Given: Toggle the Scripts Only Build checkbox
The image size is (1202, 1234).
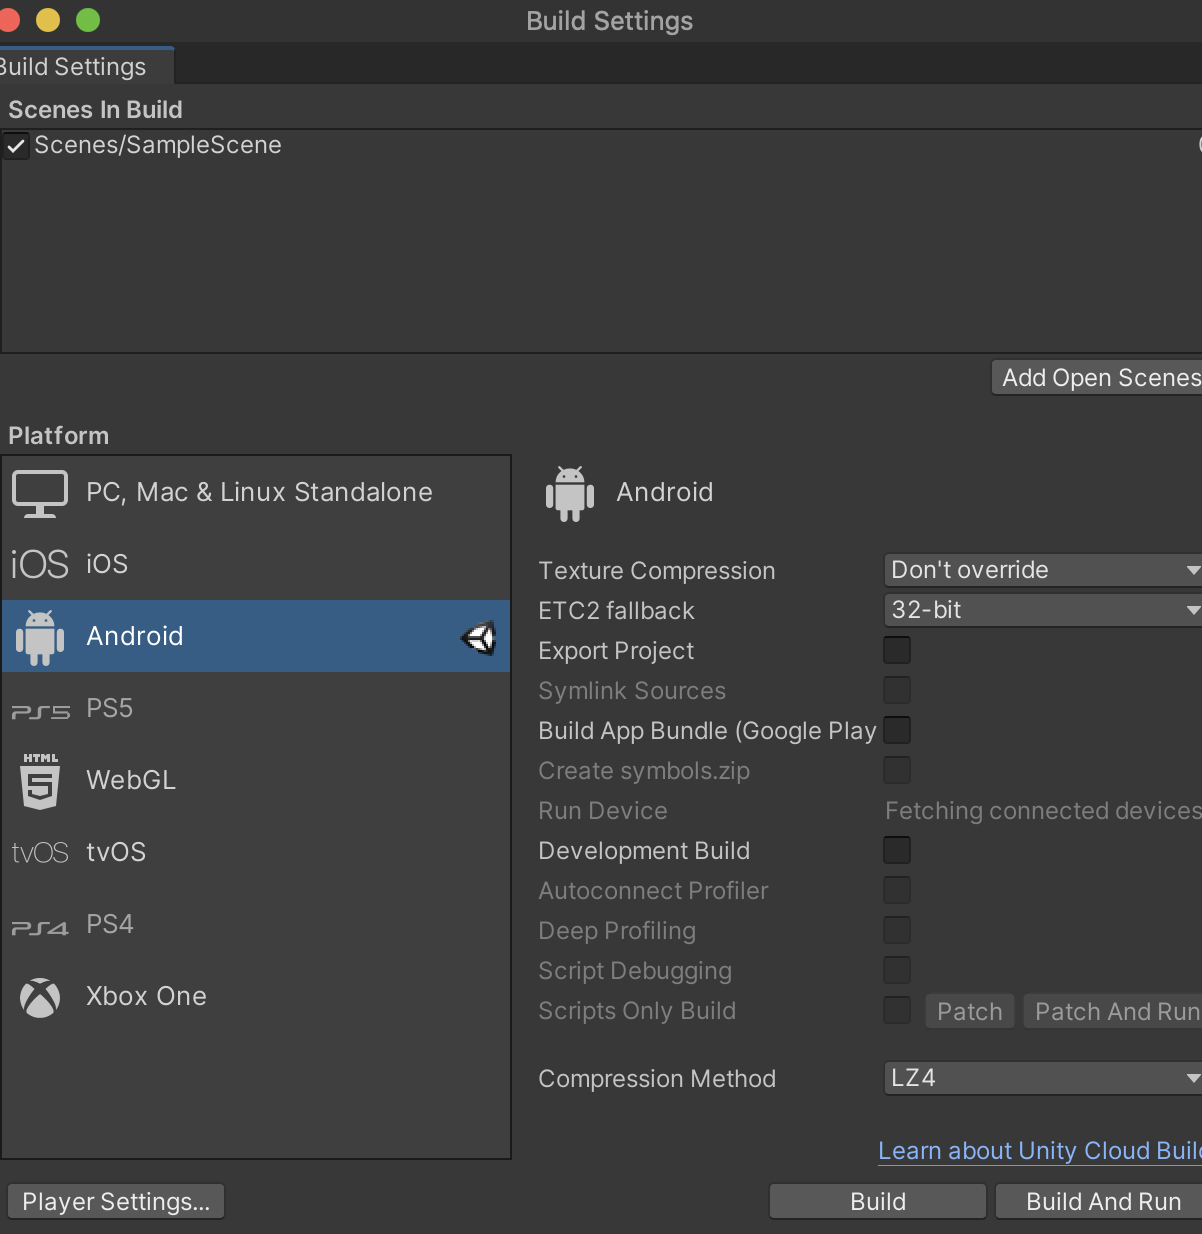Looking at the screenshot, I should pyautogui.click(x=897, y=1010).
